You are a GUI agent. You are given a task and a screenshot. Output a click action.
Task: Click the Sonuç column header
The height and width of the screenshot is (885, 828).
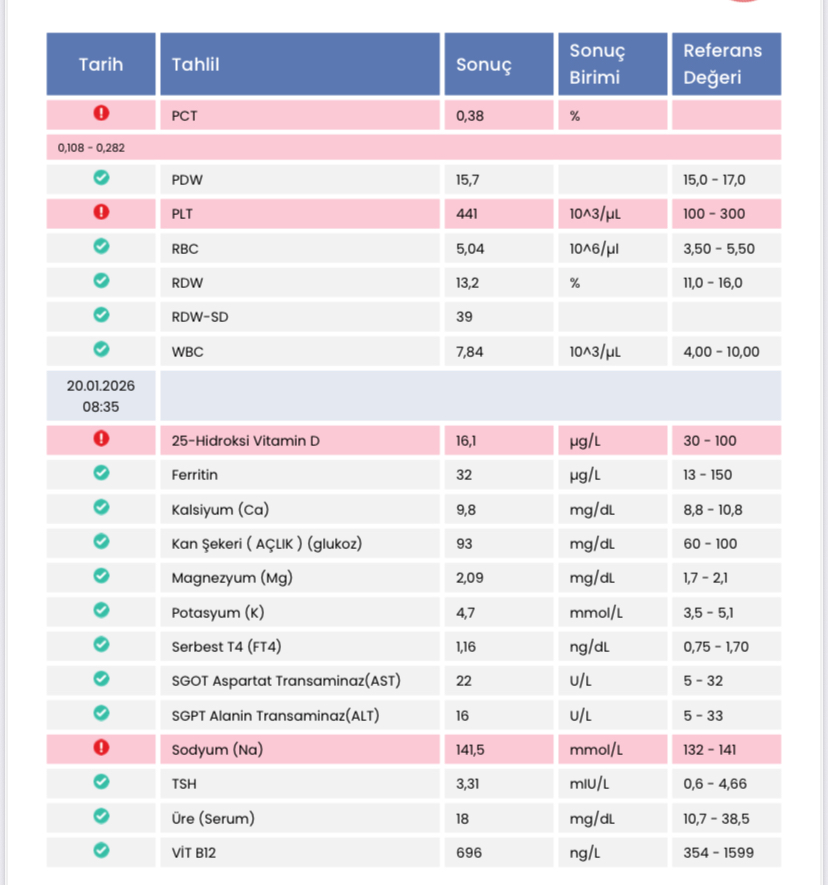tap(499, 64)
